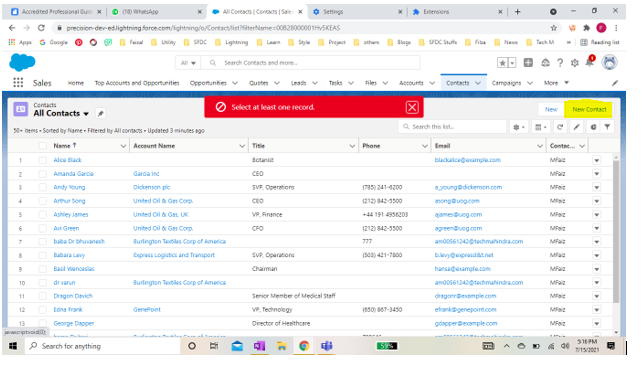The width and height of the screenshot is (642, 372).
Task: Select the Avi Green row checkbox
Action: tap(43, 228)
